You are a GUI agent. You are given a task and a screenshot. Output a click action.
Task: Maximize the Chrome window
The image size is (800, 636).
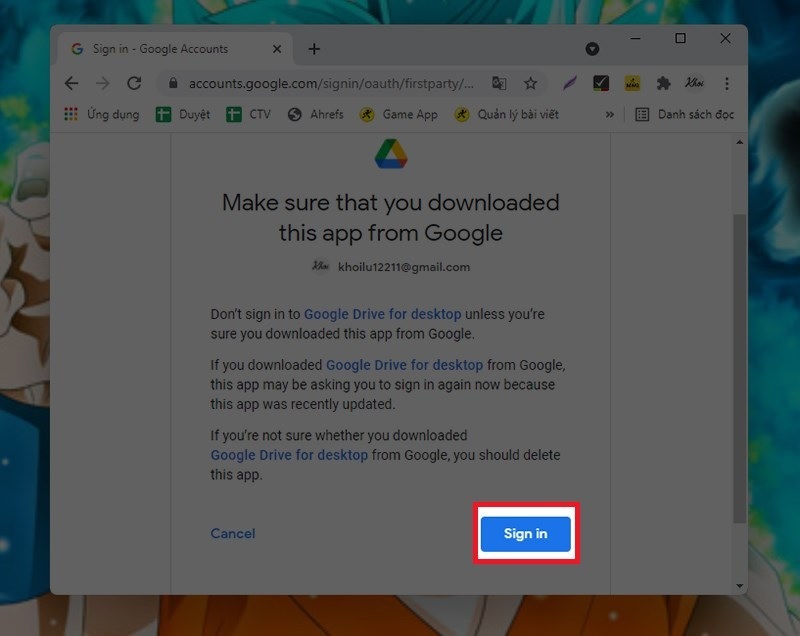pos(680,38)
